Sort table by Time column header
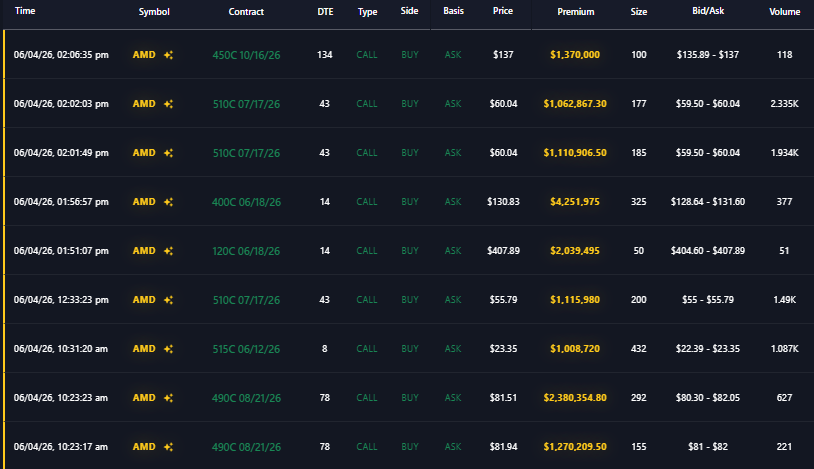The width and height of the screenshot is (814, 469). pyautogui.click(x=25, y=11)
